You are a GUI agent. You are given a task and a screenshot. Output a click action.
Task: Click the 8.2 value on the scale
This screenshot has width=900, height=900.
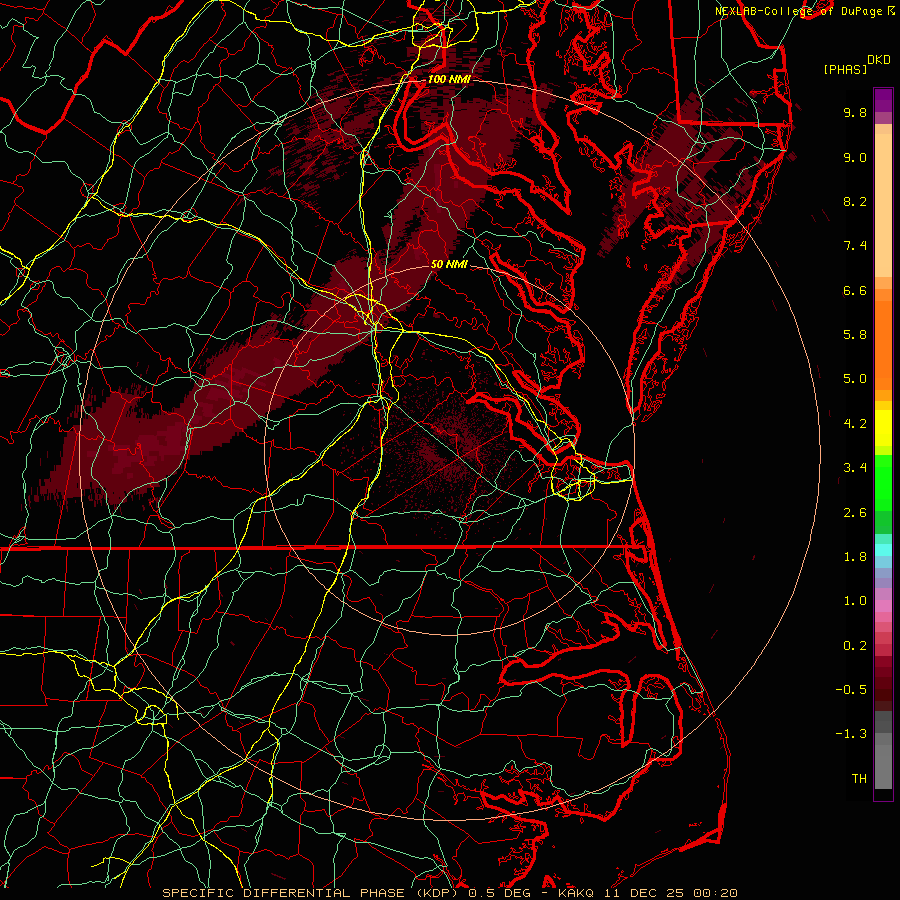click(x=855, y=201)
